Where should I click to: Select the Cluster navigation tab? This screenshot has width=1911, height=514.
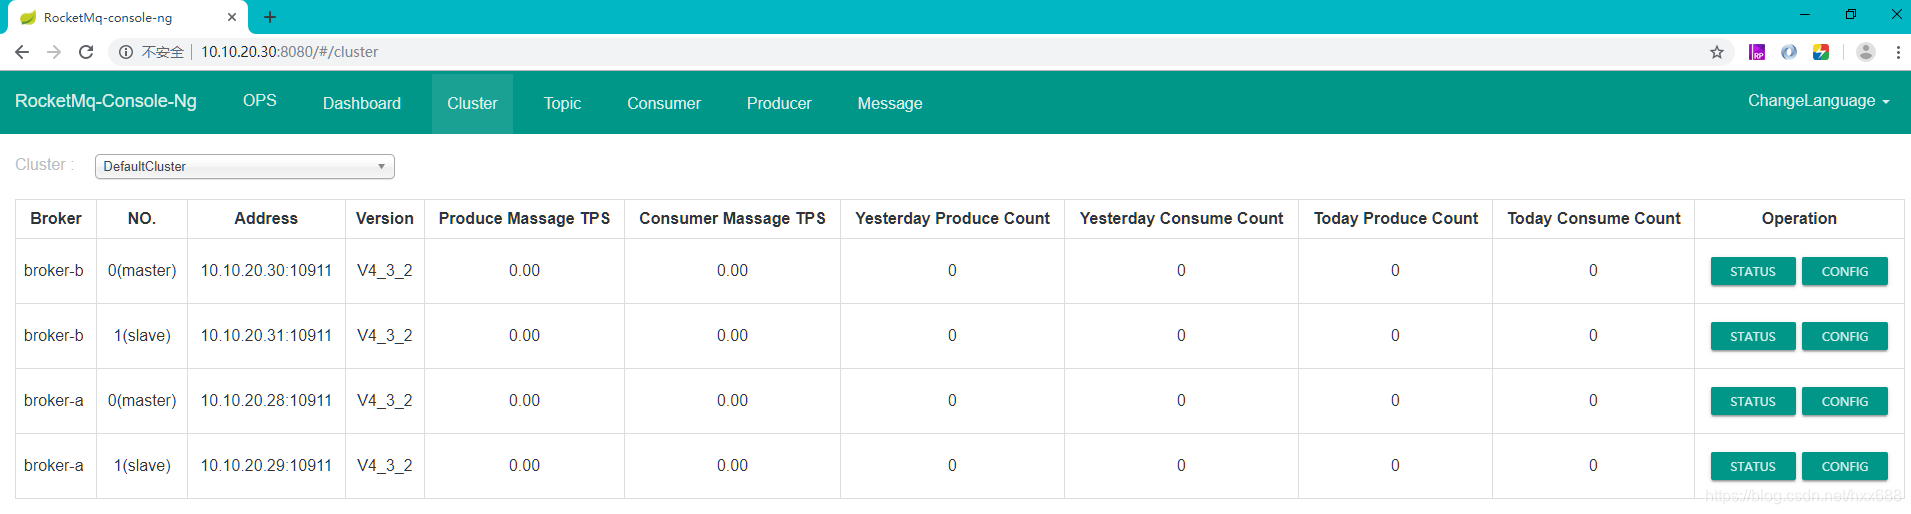(x=472, y=103)
